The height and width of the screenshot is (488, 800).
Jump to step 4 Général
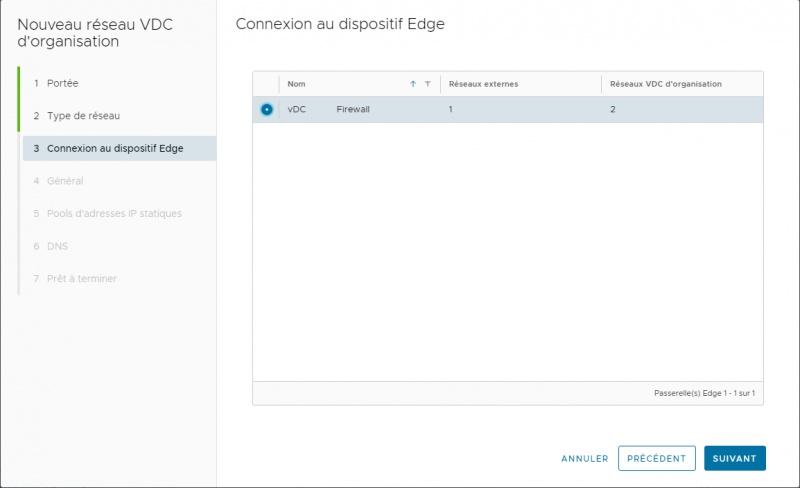pos(59,181)
